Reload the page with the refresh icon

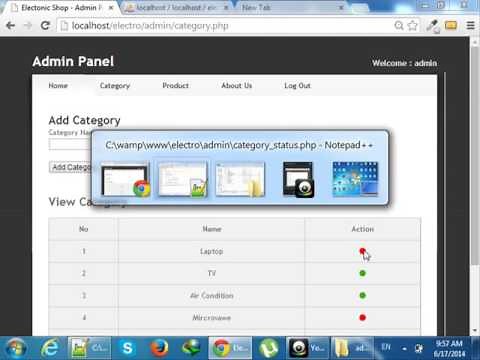(x=45, y=26)
